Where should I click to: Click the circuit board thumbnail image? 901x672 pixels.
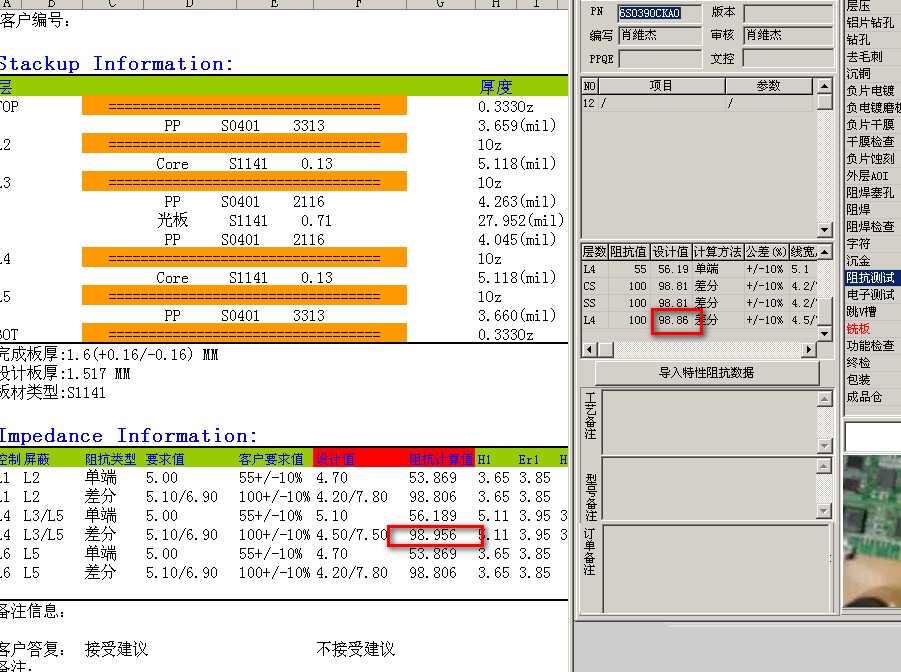872,531
